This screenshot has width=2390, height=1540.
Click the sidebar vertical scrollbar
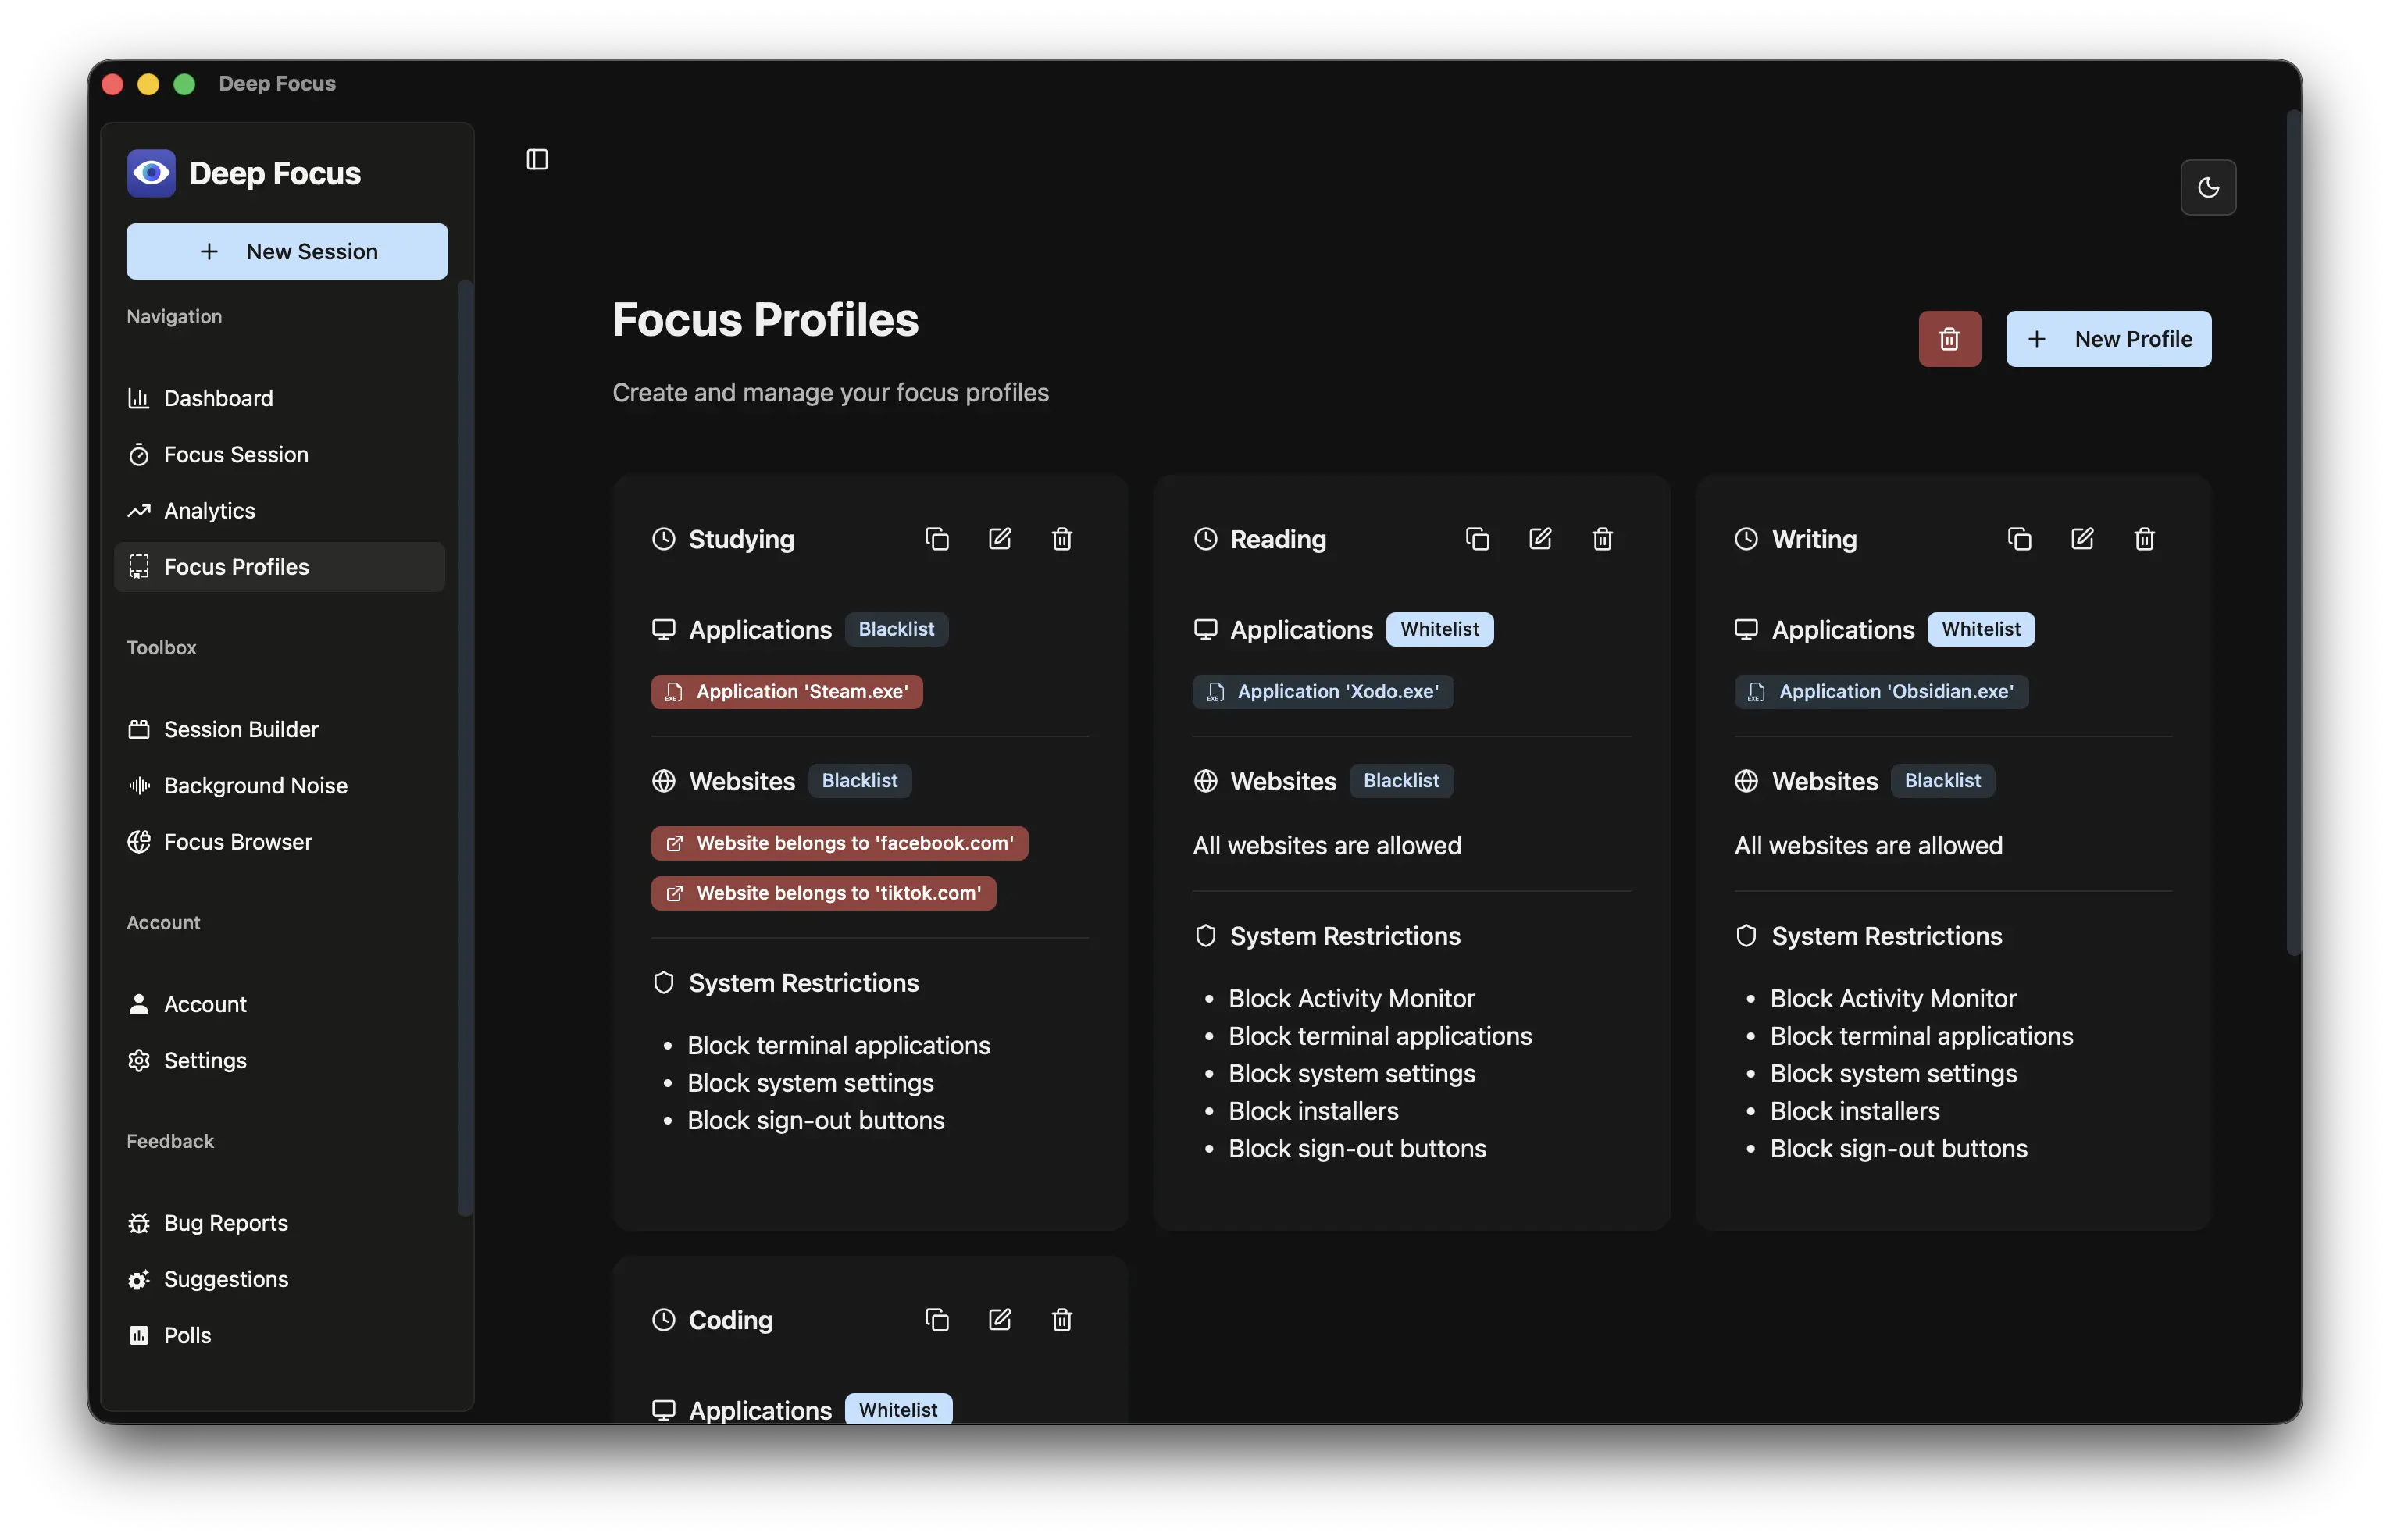pos(464,748)
